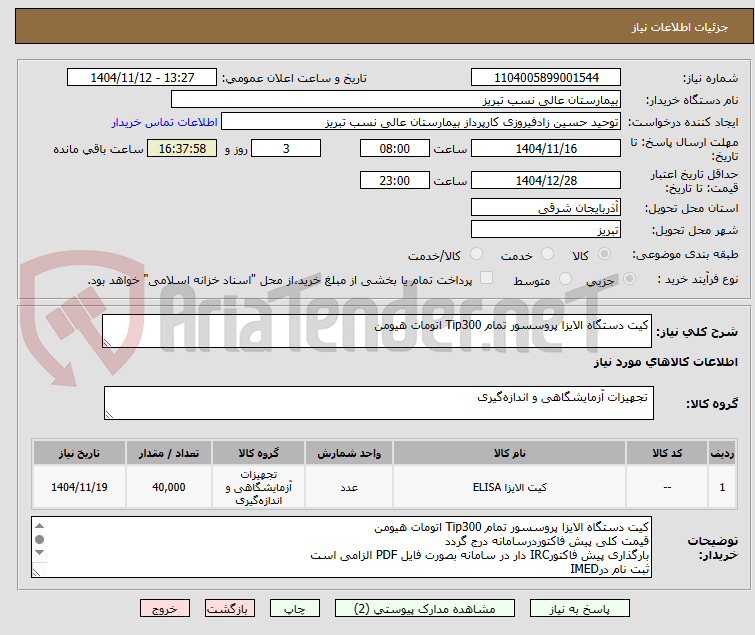755x635 pixels.
Task: Click the پاسخ به نیاز button
Action: tap(580, 609)
